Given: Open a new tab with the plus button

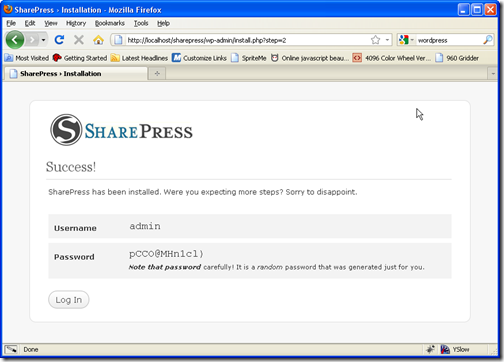Looking at the screenshot, I should (x=157, y=74).
